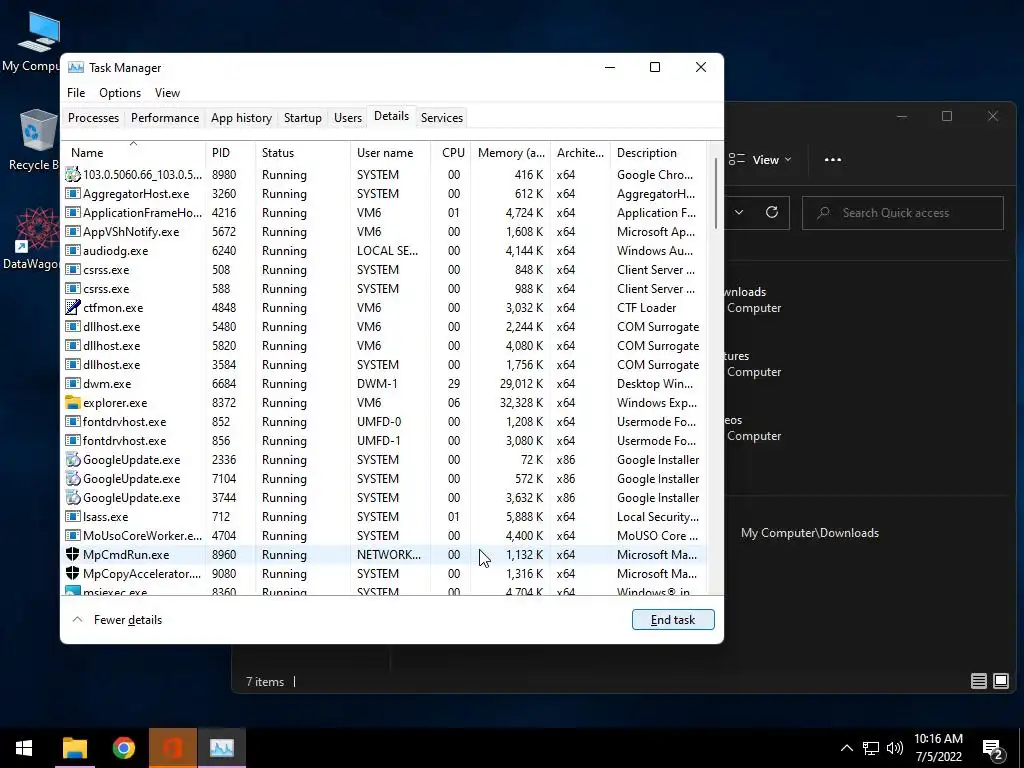Sort by the User name column header

[x=391, y=153]
